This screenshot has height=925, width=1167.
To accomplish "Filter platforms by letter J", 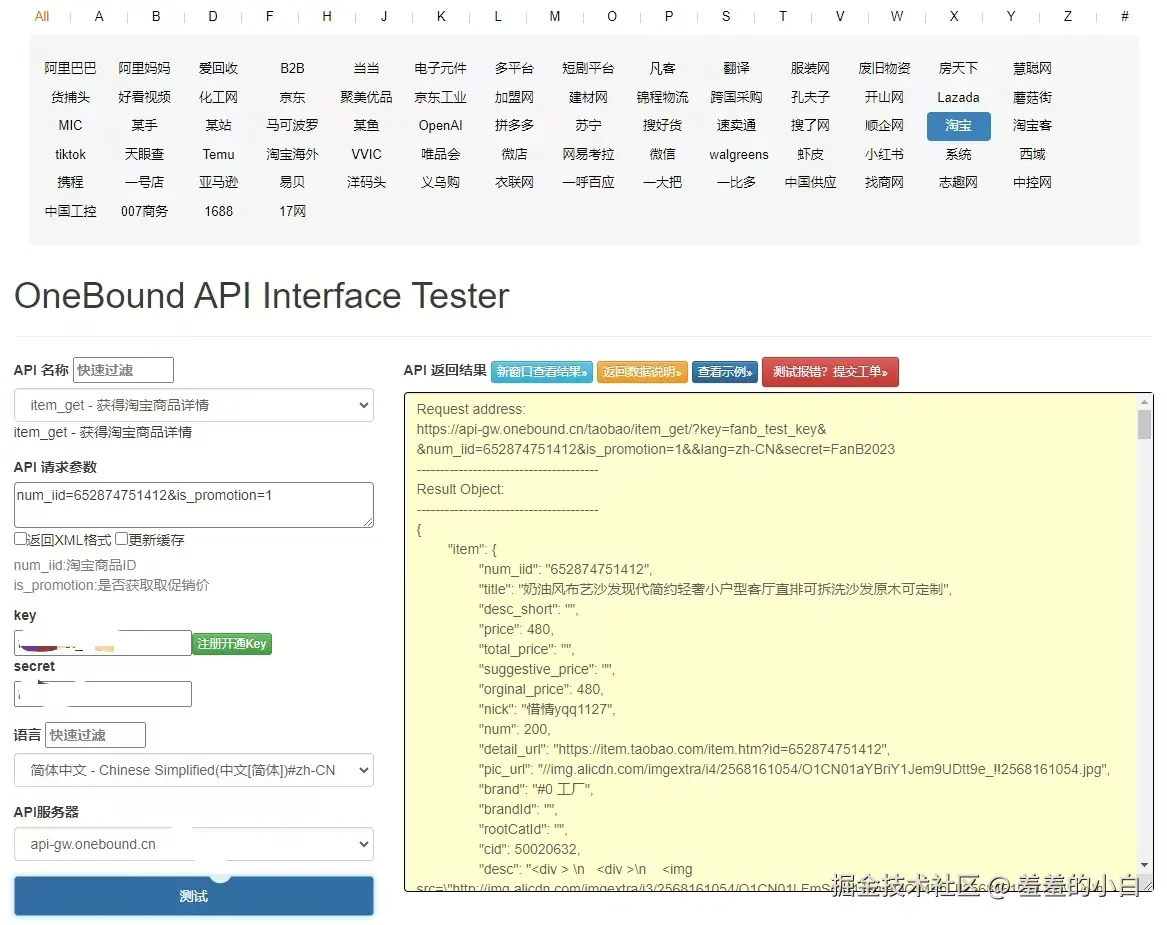I will (384, 16).
